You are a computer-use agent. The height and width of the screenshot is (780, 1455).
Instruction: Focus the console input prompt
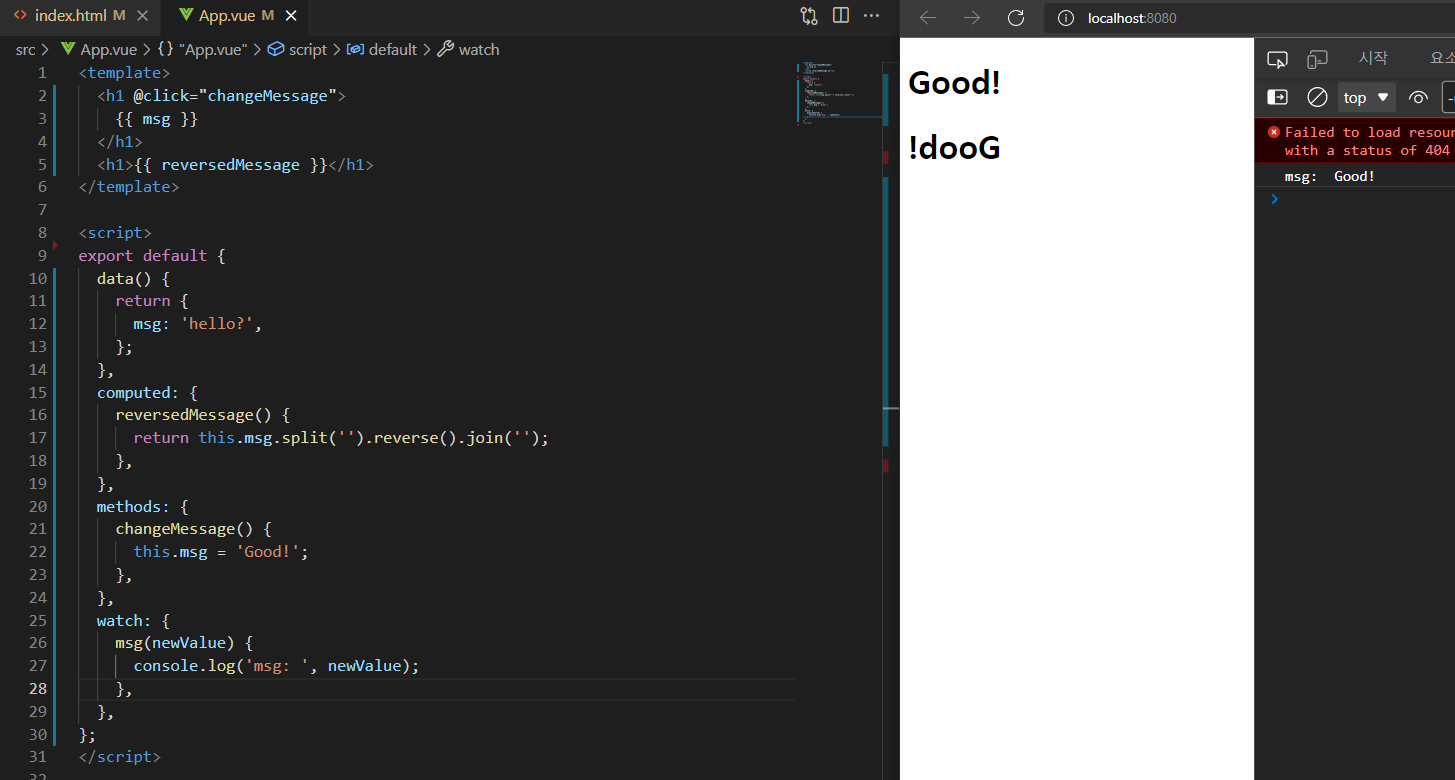[x=1365, y=199]
